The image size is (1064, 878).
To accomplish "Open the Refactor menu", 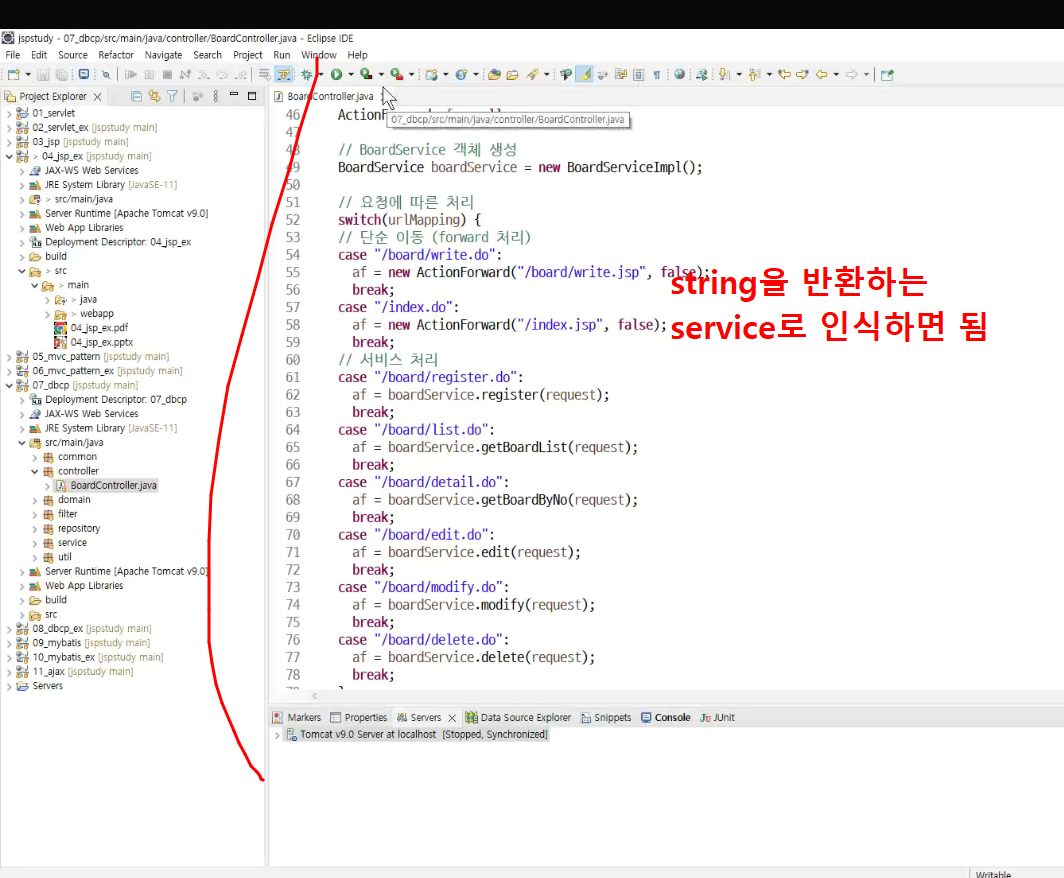I will pyautogui.click(x=116, y=55).
